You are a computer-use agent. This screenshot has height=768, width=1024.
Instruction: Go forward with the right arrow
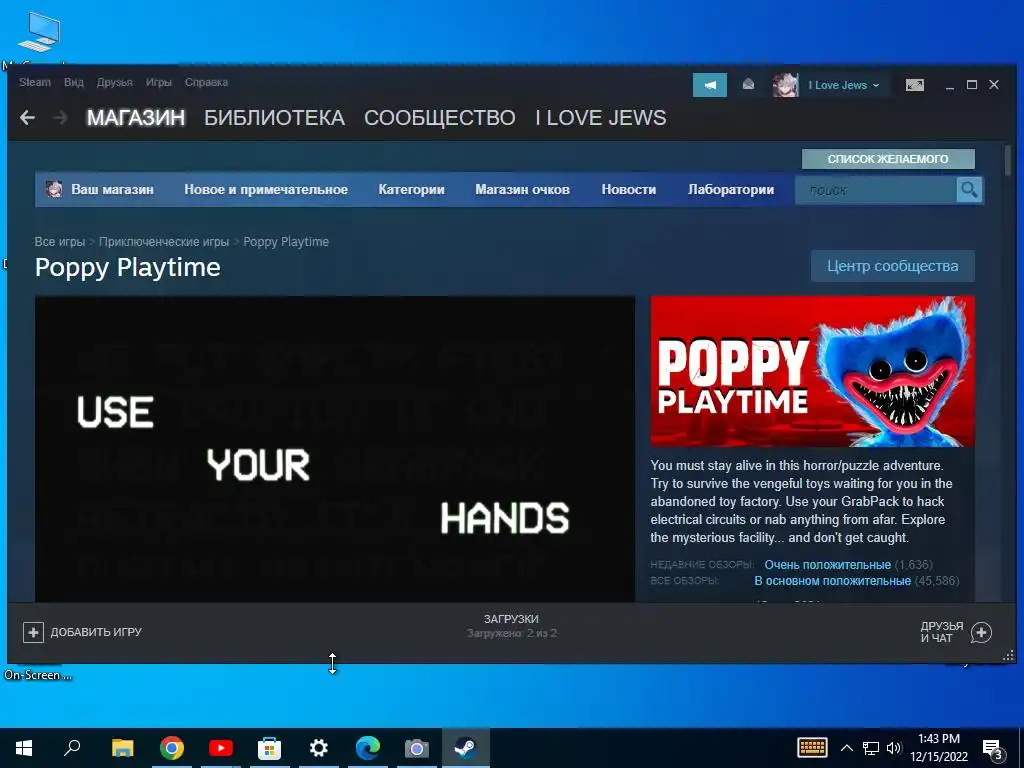point(60,118)
